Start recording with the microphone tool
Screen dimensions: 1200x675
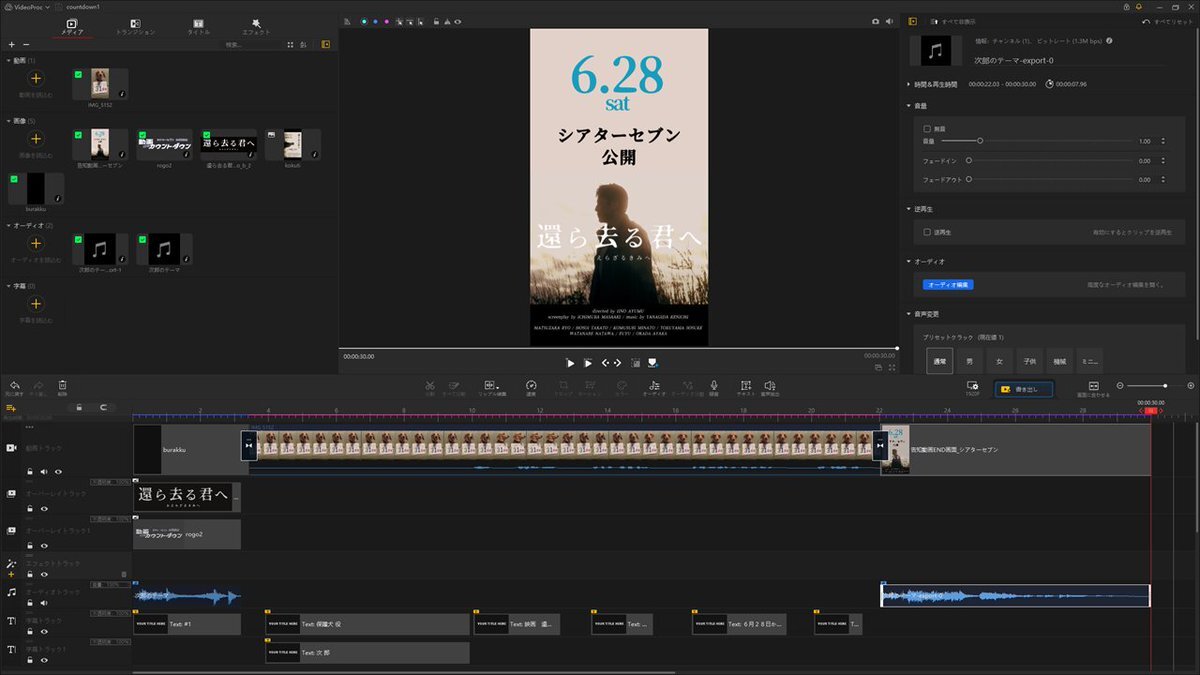click(x=714, y=386)
